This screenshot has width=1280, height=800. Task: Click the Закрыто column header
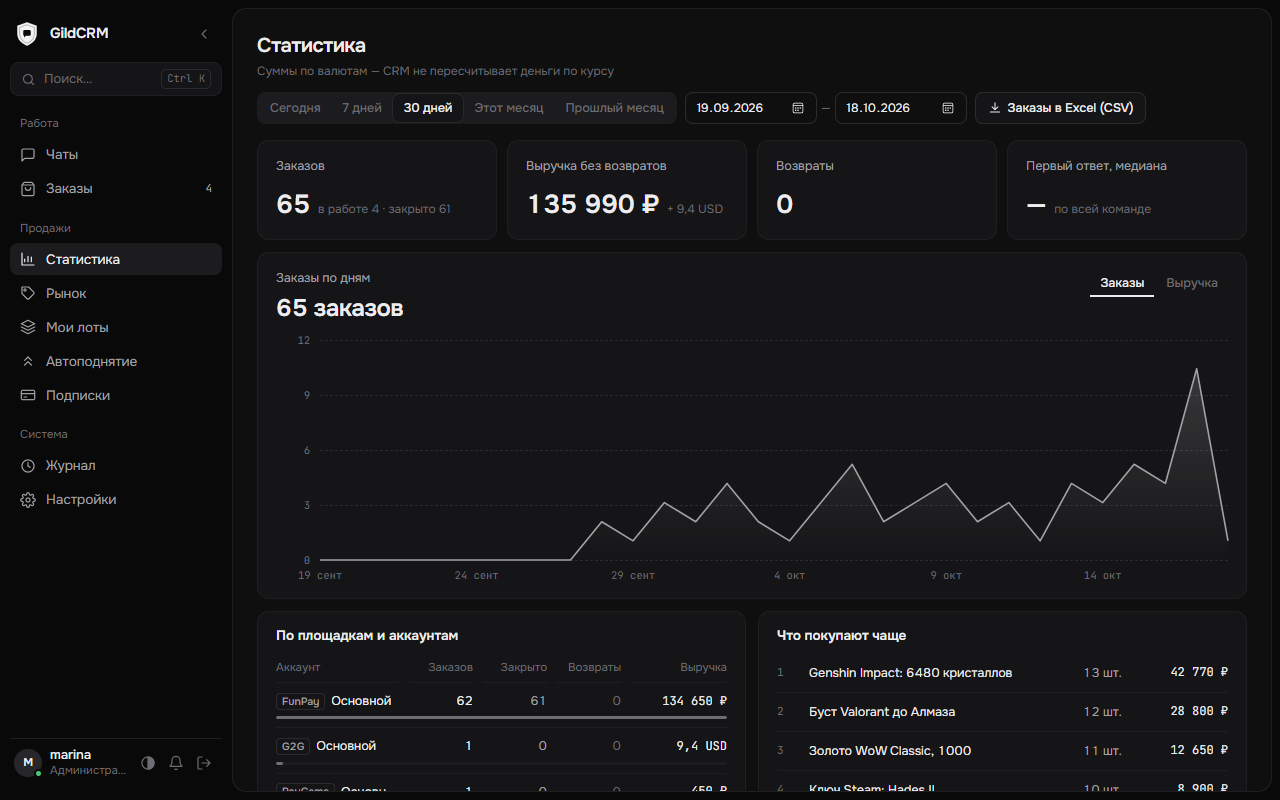pyautogui.click(x=523, y=667)
